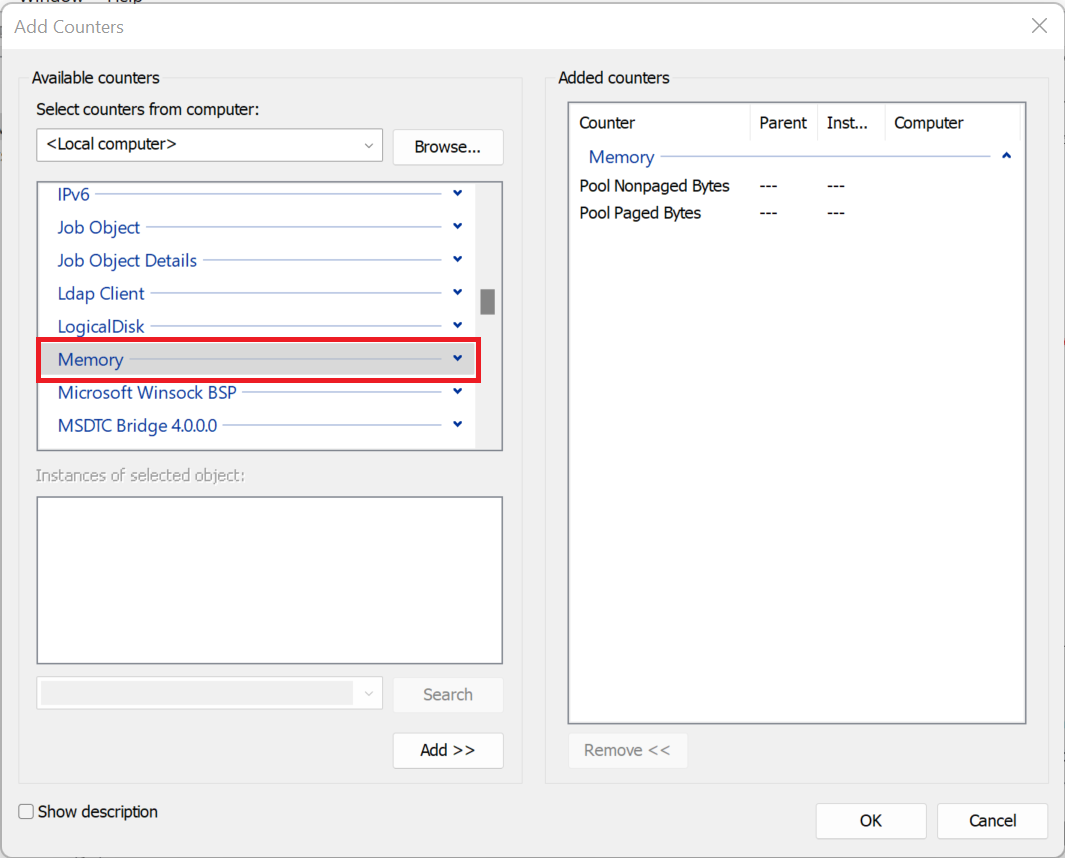This screenshot has width=1065, height=858.
Task: Select the Pool Nonpaged Bytes counter
Action: coord(655,186)
